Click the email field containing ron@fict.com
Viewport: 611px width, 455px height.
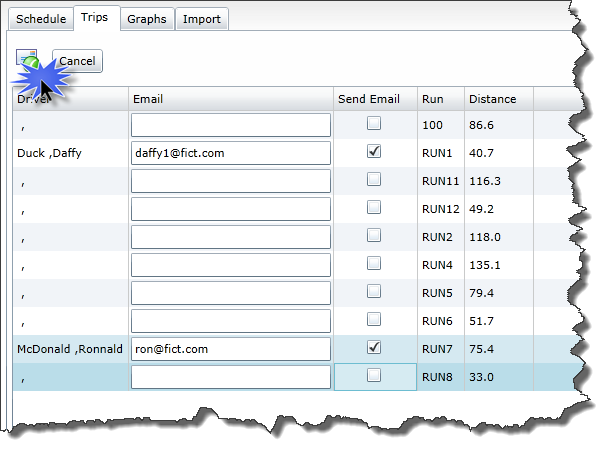click(x=231, y=349)
